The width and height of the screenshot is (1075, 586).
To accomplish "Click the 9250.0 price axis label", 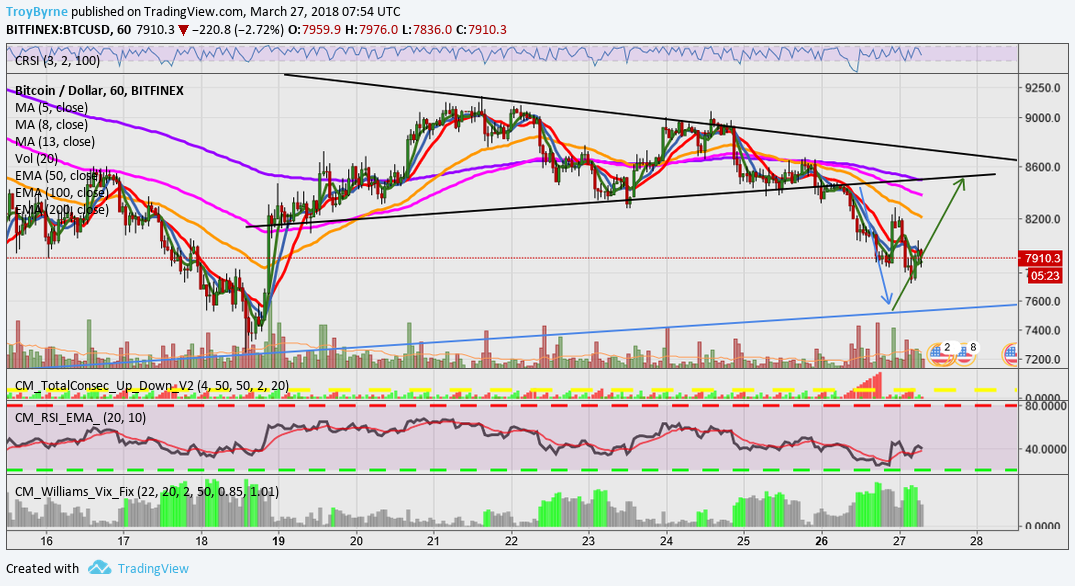I will [x=1043, y=88].
